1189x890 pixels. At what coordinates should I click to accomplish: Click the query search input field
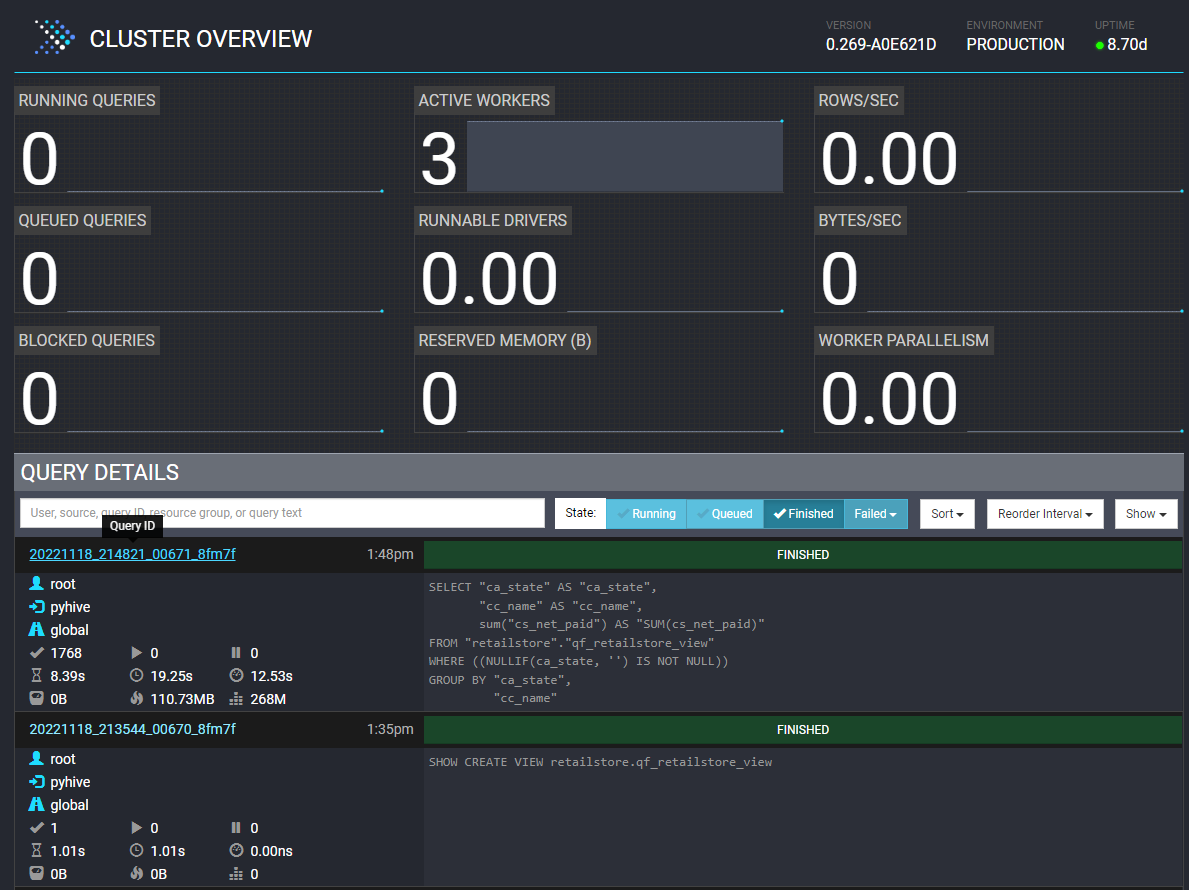(x=282, y=513)
